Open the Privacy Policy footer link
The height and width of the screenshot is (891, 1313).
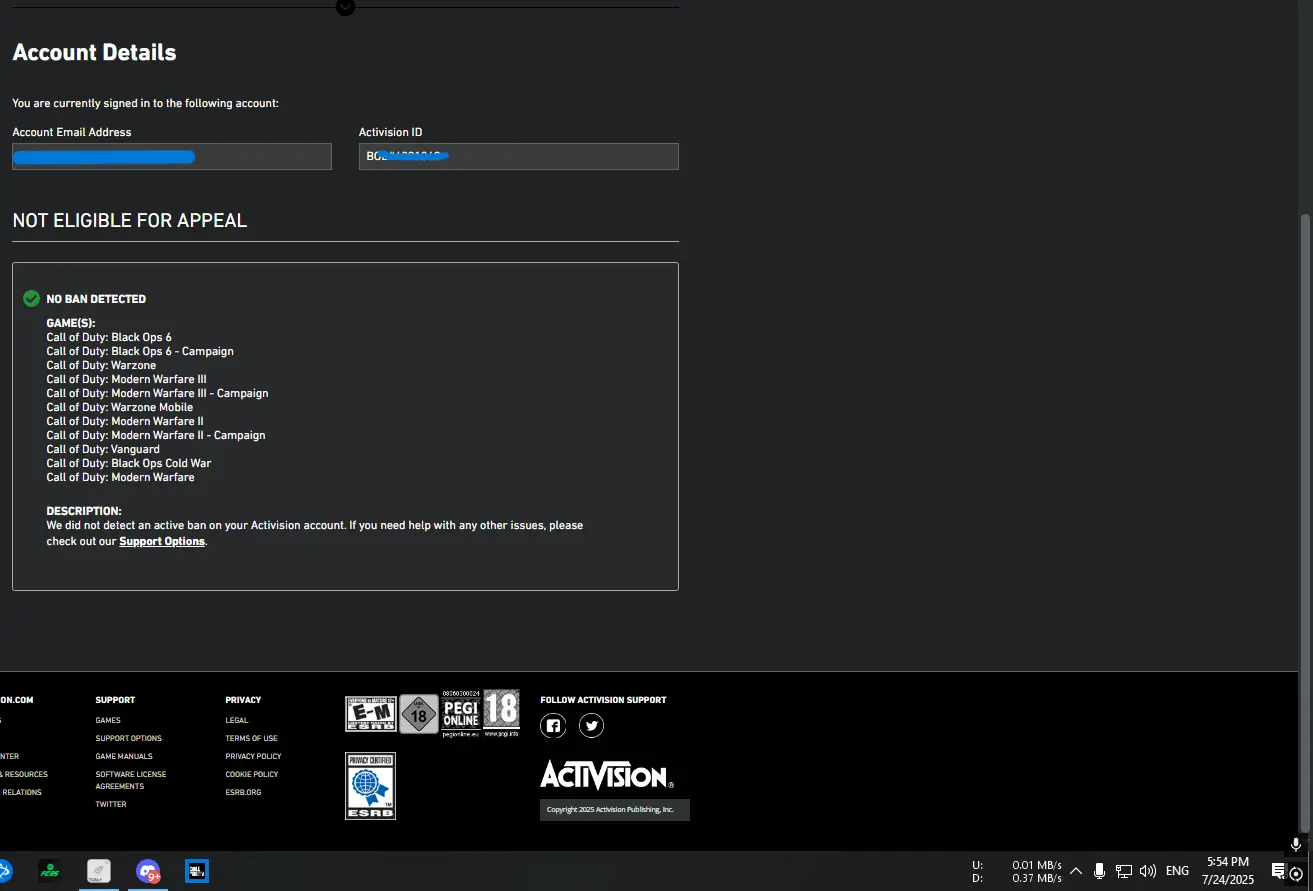click(253, 756)
